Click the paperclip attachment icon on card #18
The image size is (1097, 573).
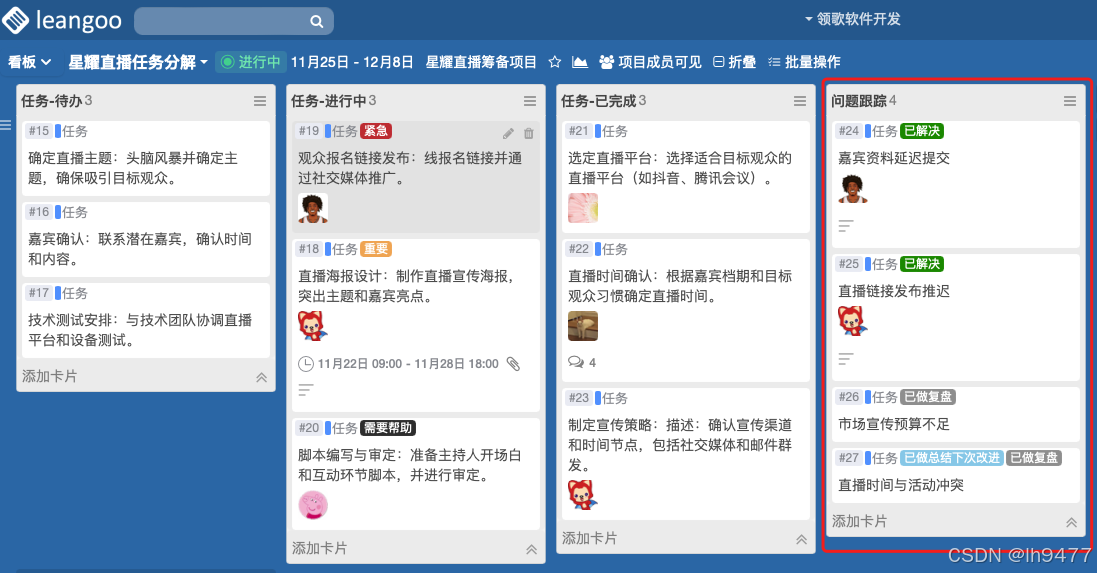point(514,364)
